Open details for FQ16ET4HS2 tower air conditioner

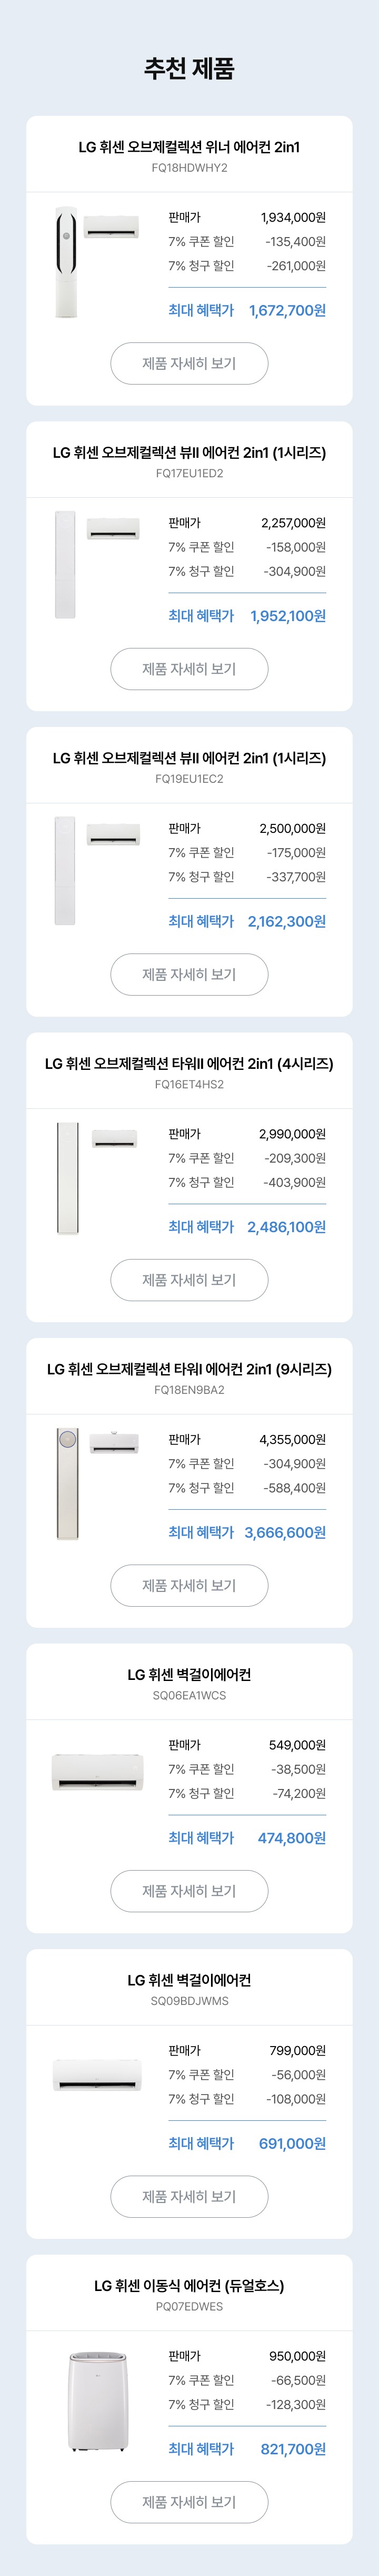(189, 1280)
